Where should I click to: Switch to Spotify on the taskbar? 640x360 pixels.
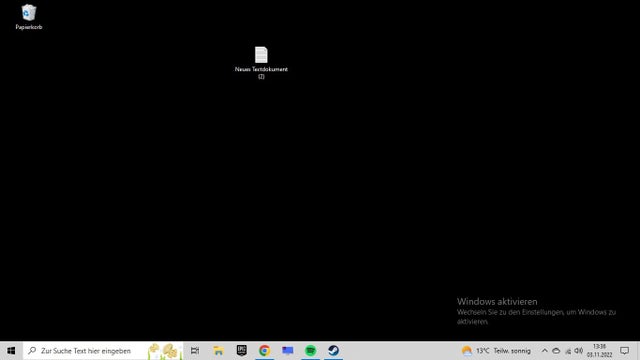tap(311, 351)
